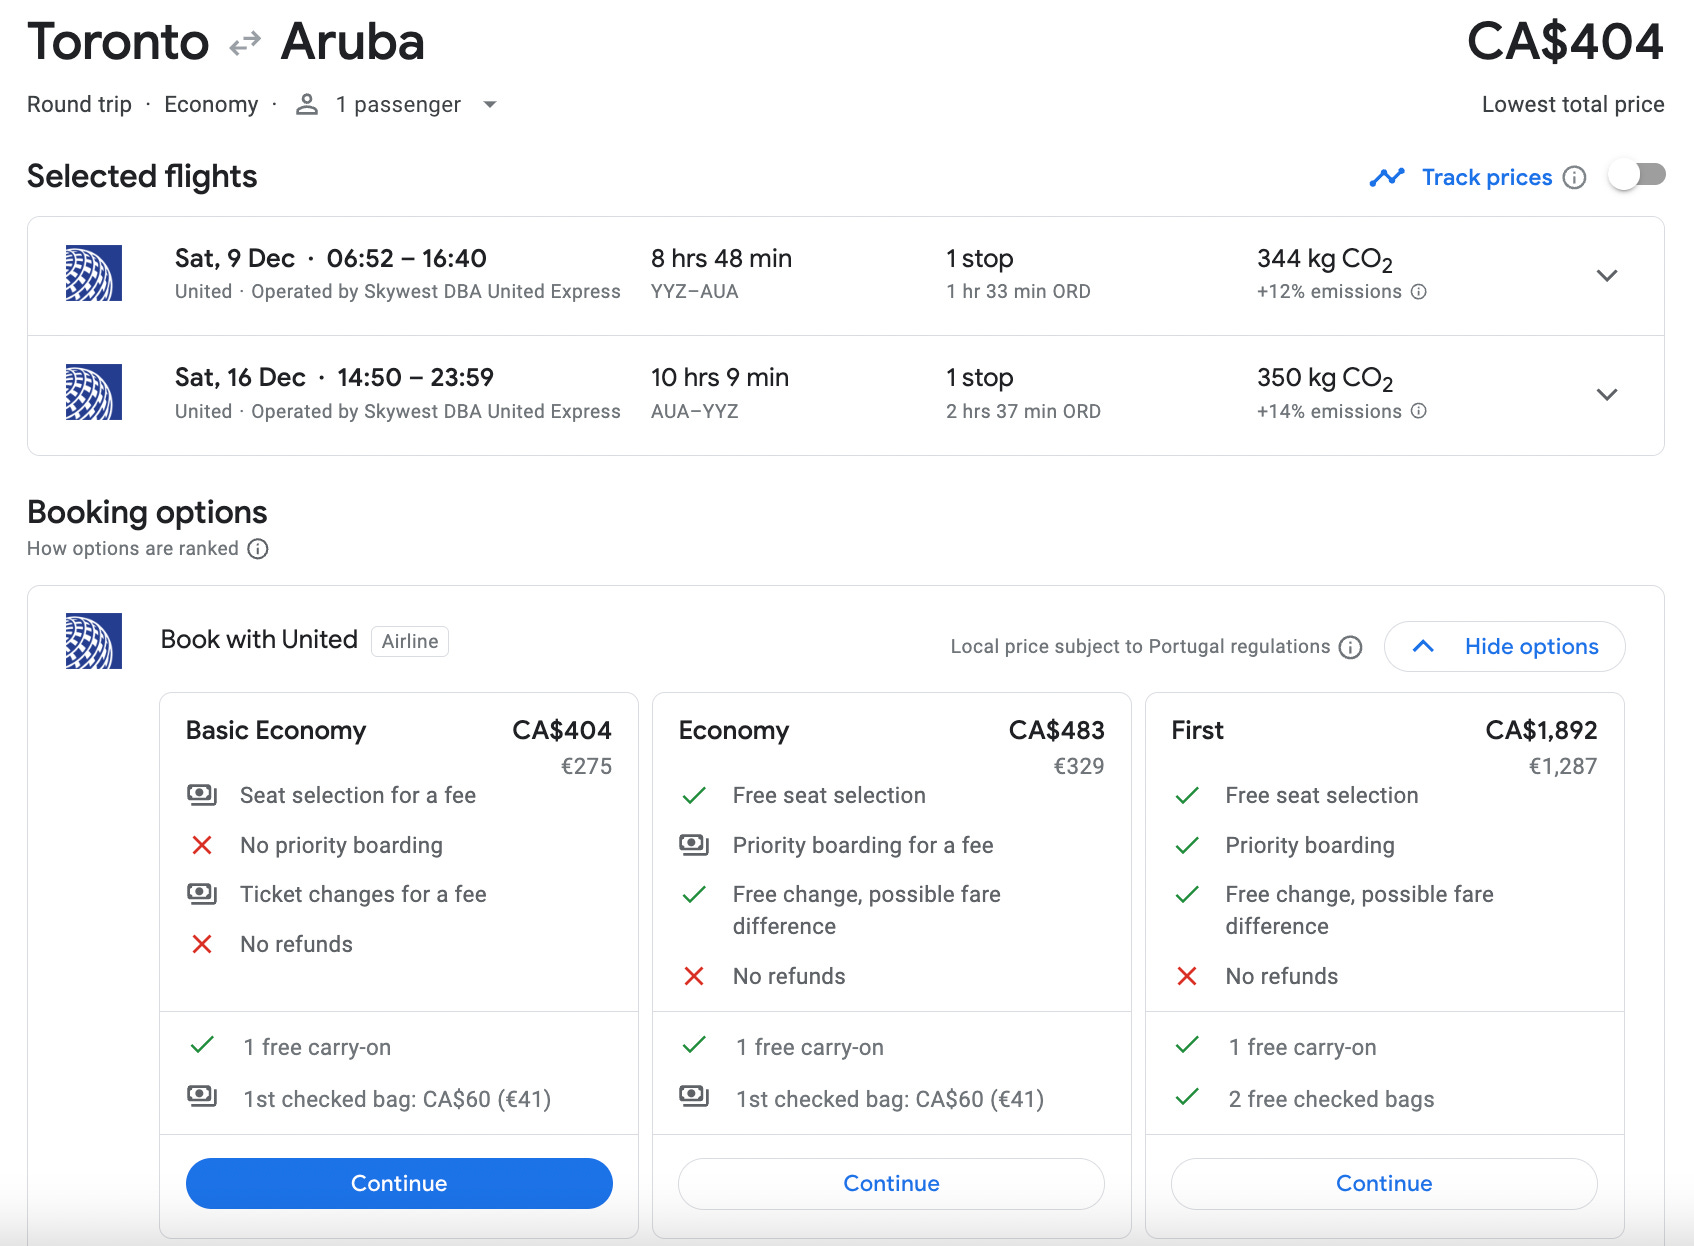Image resolution: width=1694 pixels, height=1246 pixels.
Task: Collapse booking options with Hide options
Action: point(1505,647)
